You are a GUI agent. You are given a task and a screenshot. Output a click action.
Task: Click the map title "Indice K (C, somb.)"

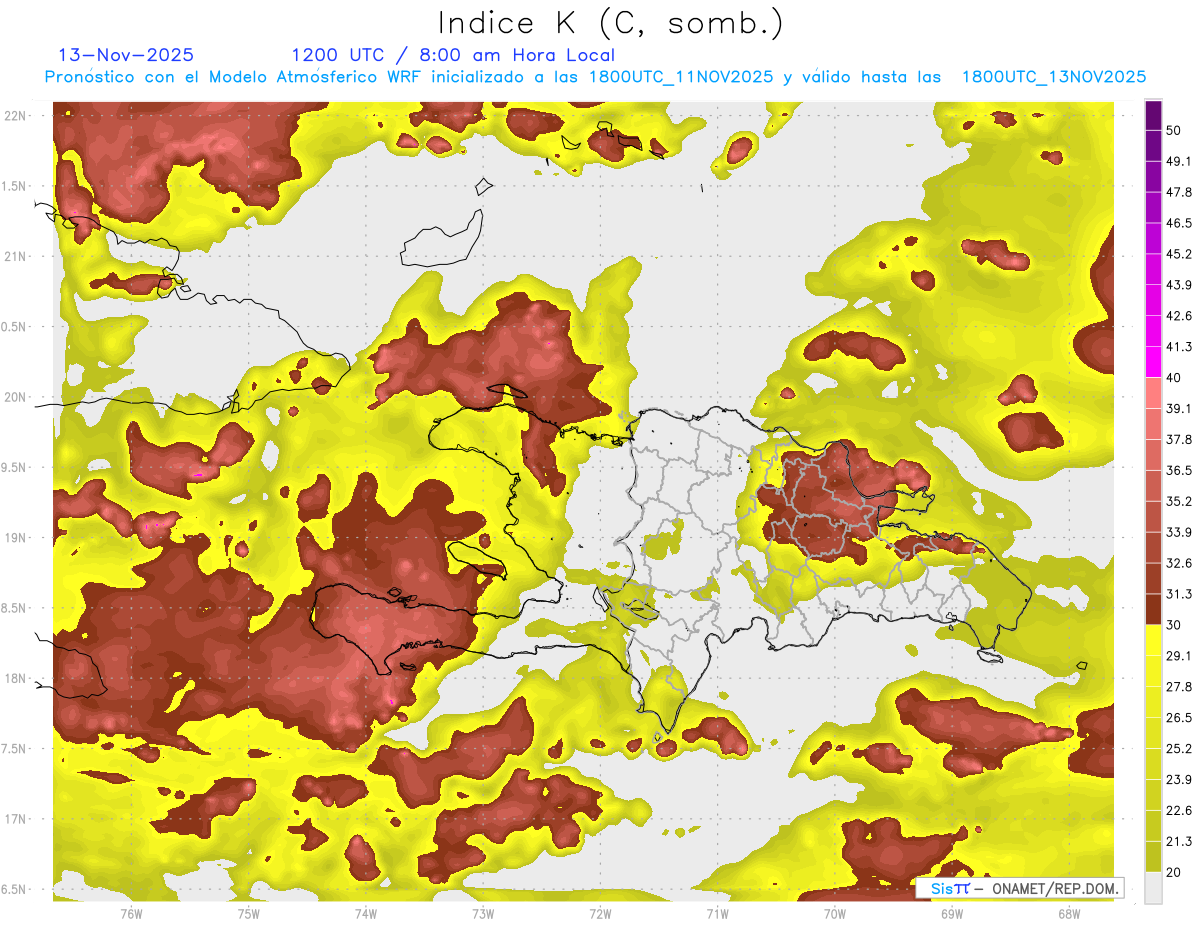tap(610, 22)
